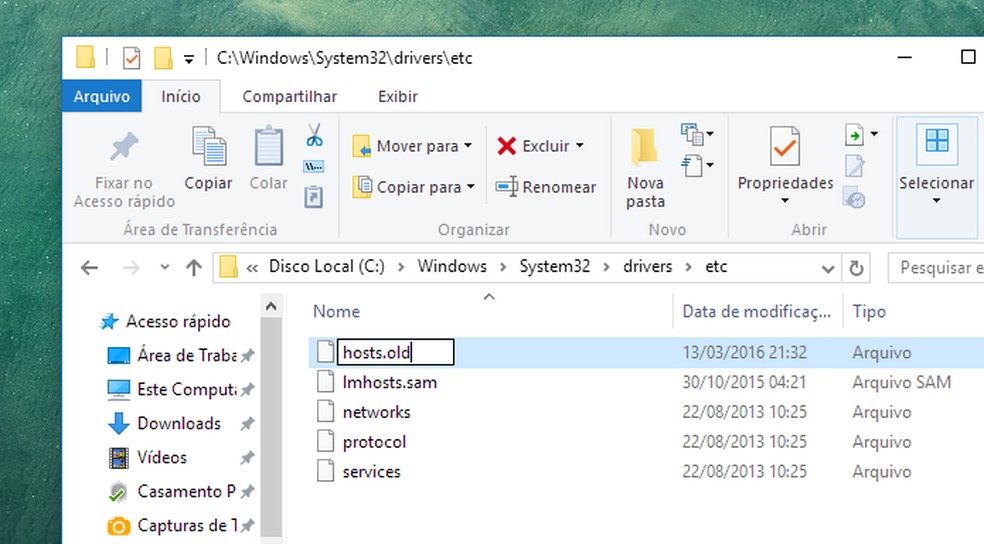Expand the address bar history dropdown
This screenshot has height=544, width=984.
828,269
